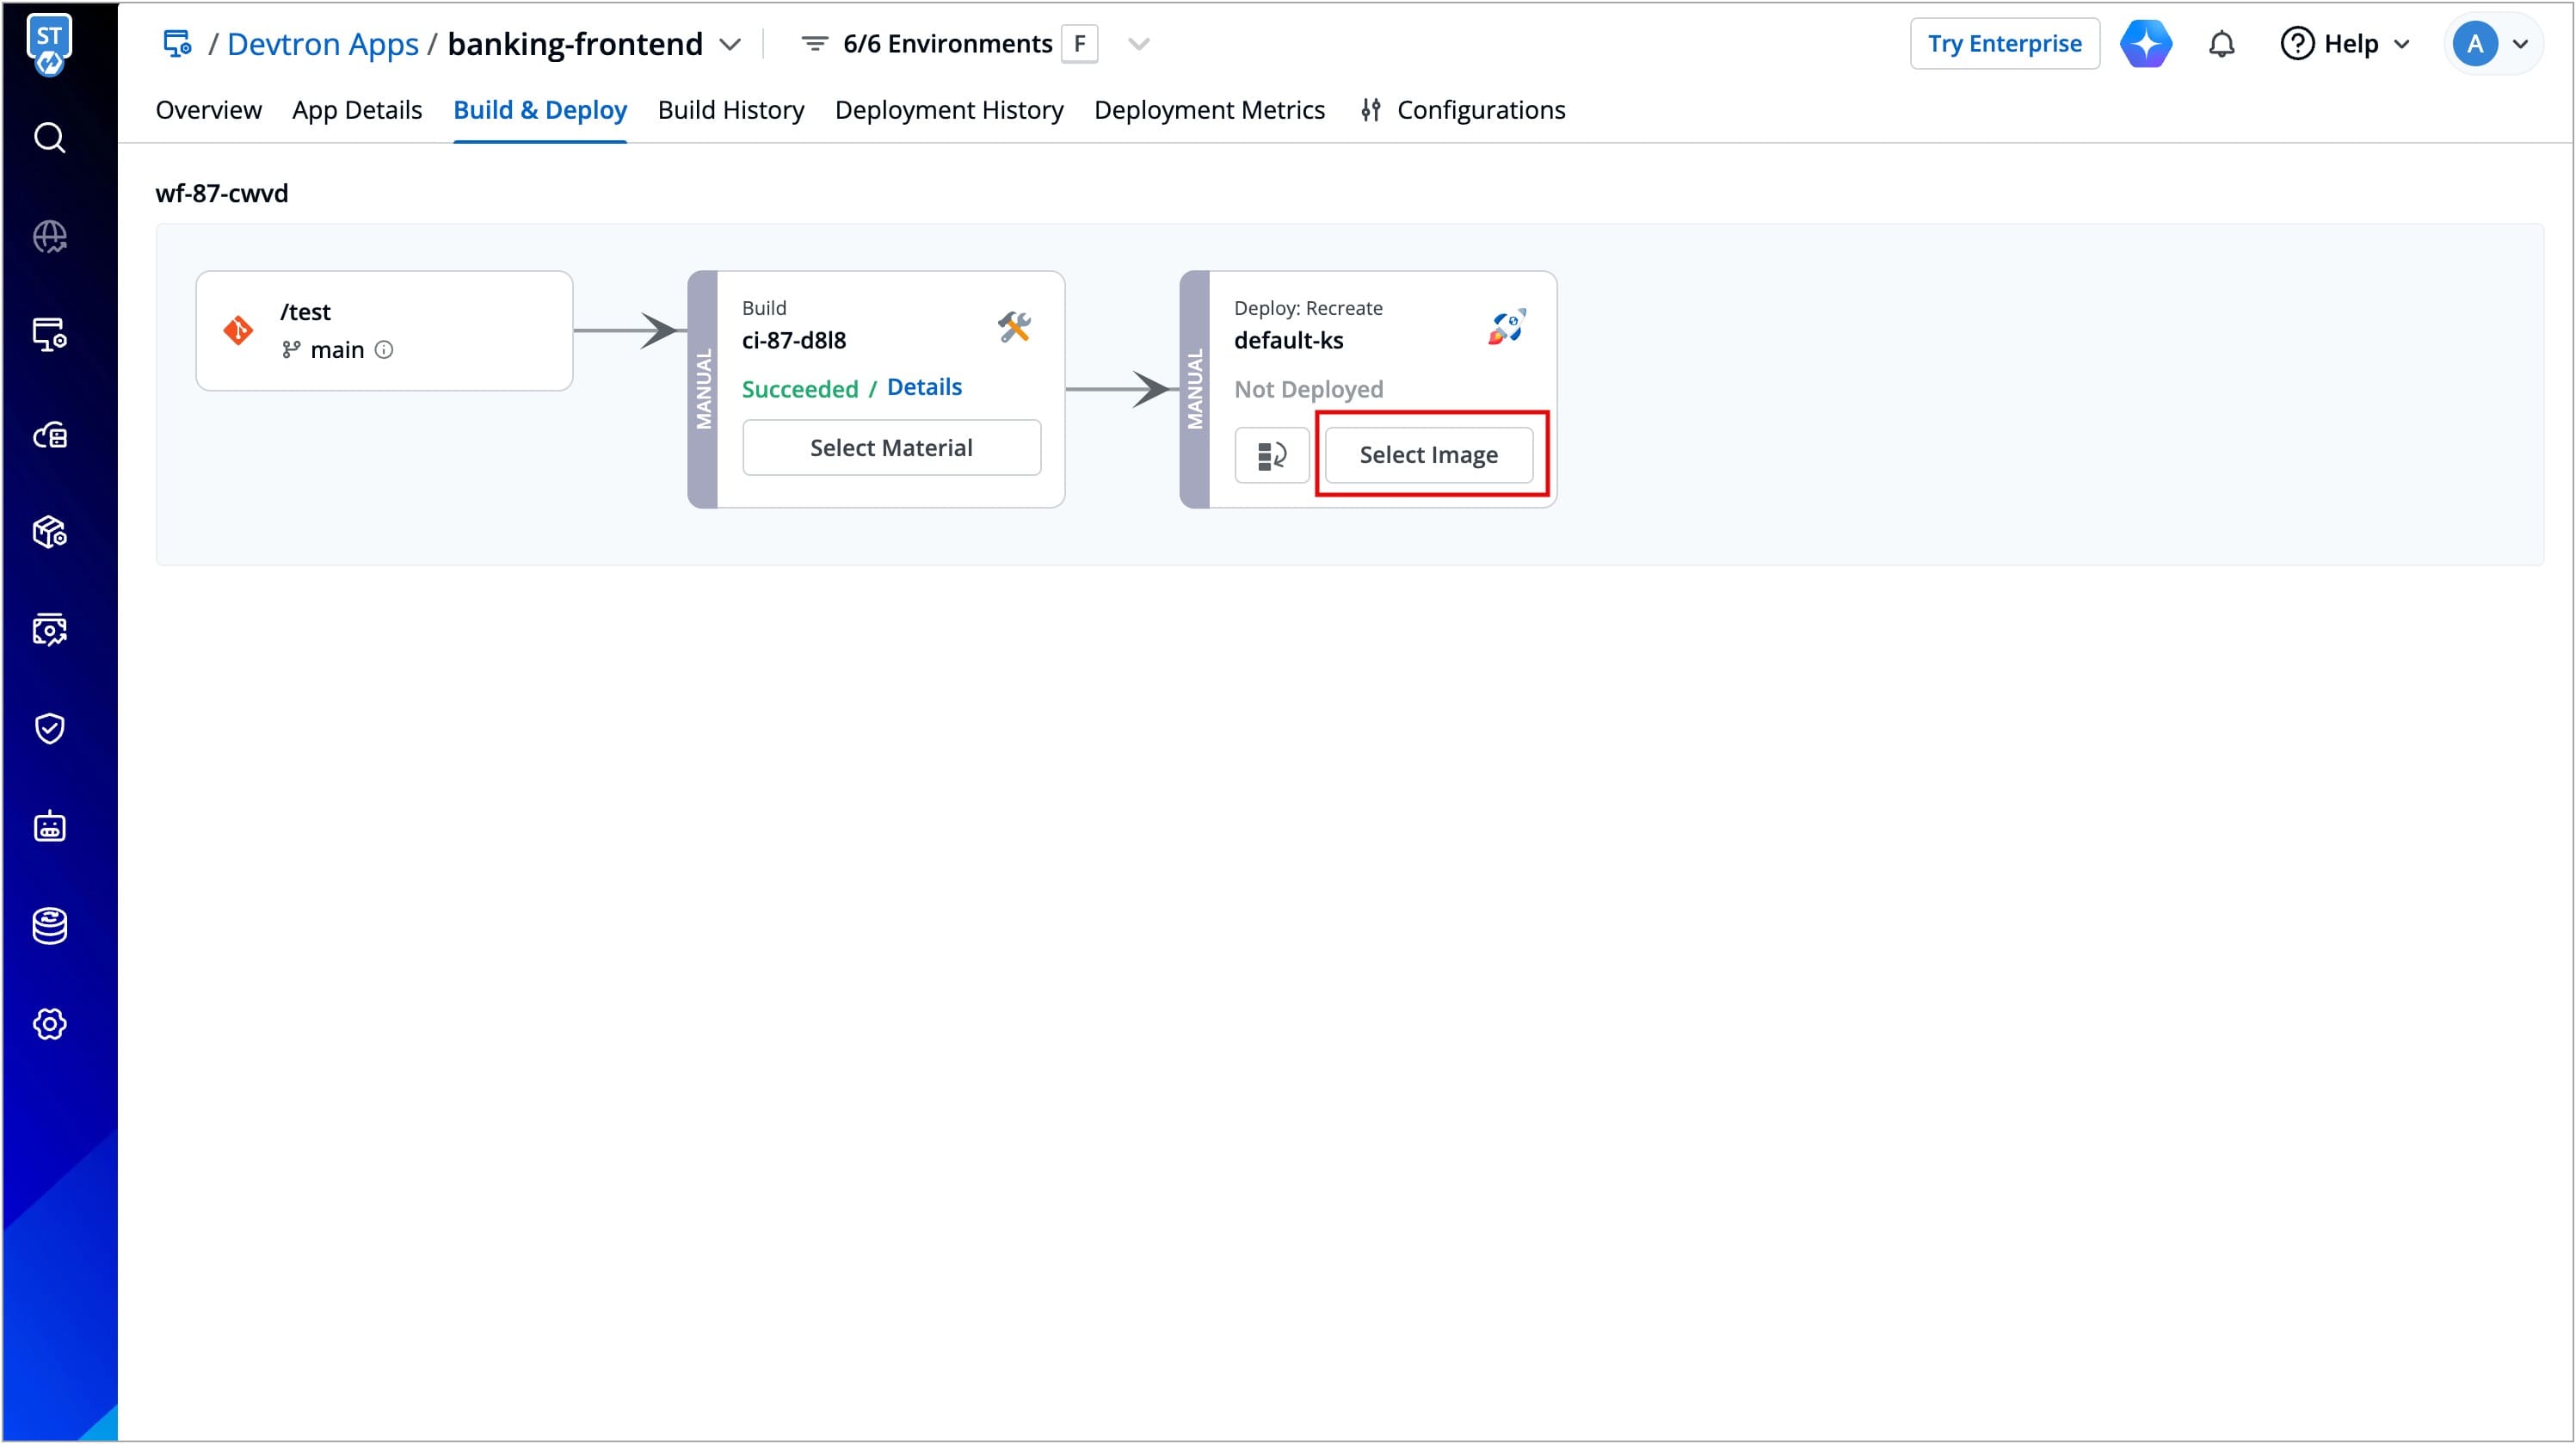Click the /test main source node card
Viewport: 2576px width, 1444px height.
pyautogui.click(x=384, y=331)
